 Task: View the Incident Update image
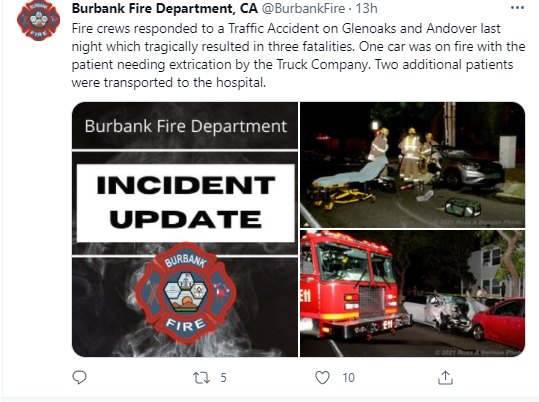(185, 229)
